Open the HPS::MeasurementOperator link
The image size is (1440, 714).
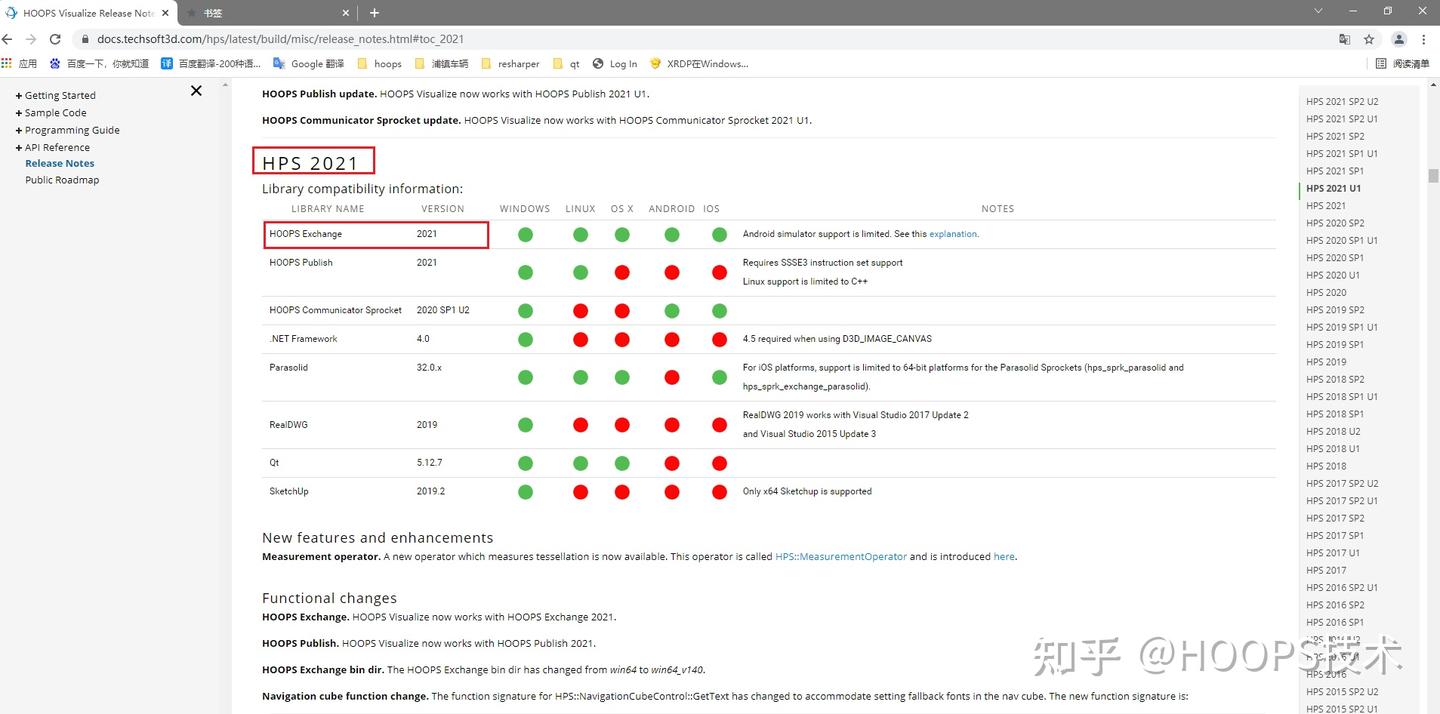[841, 556]
